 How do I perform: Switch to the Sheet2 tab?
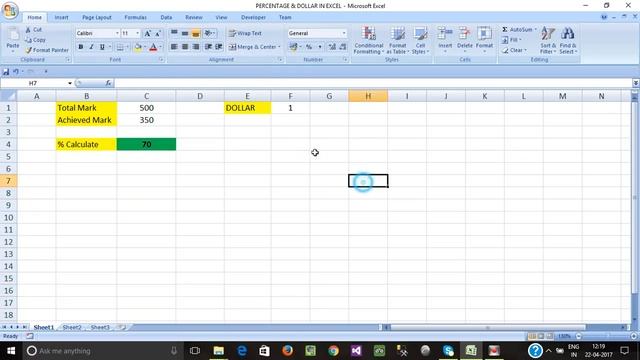point(72,327)
